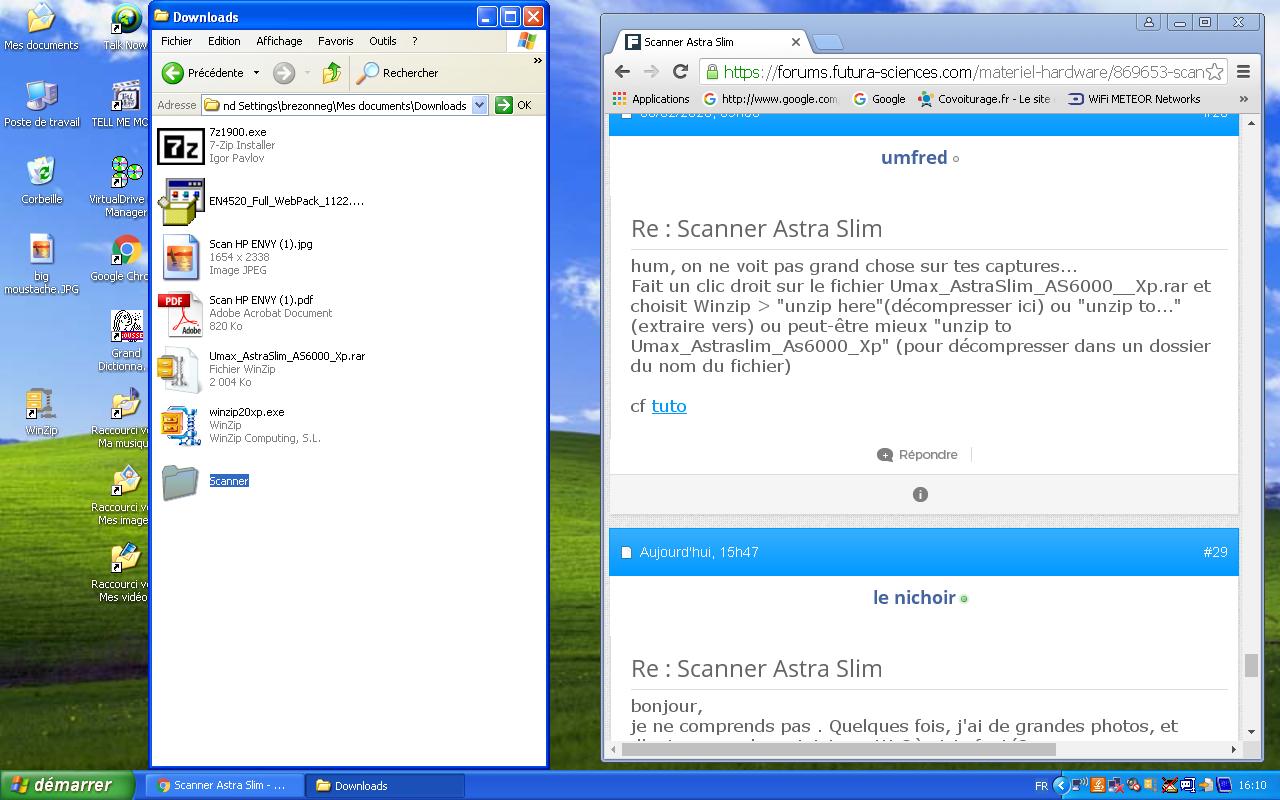Select Umax_AstraSlim_AS6000_Xp.rar archive
1280x800 pixels.
[x=181, y=369]
